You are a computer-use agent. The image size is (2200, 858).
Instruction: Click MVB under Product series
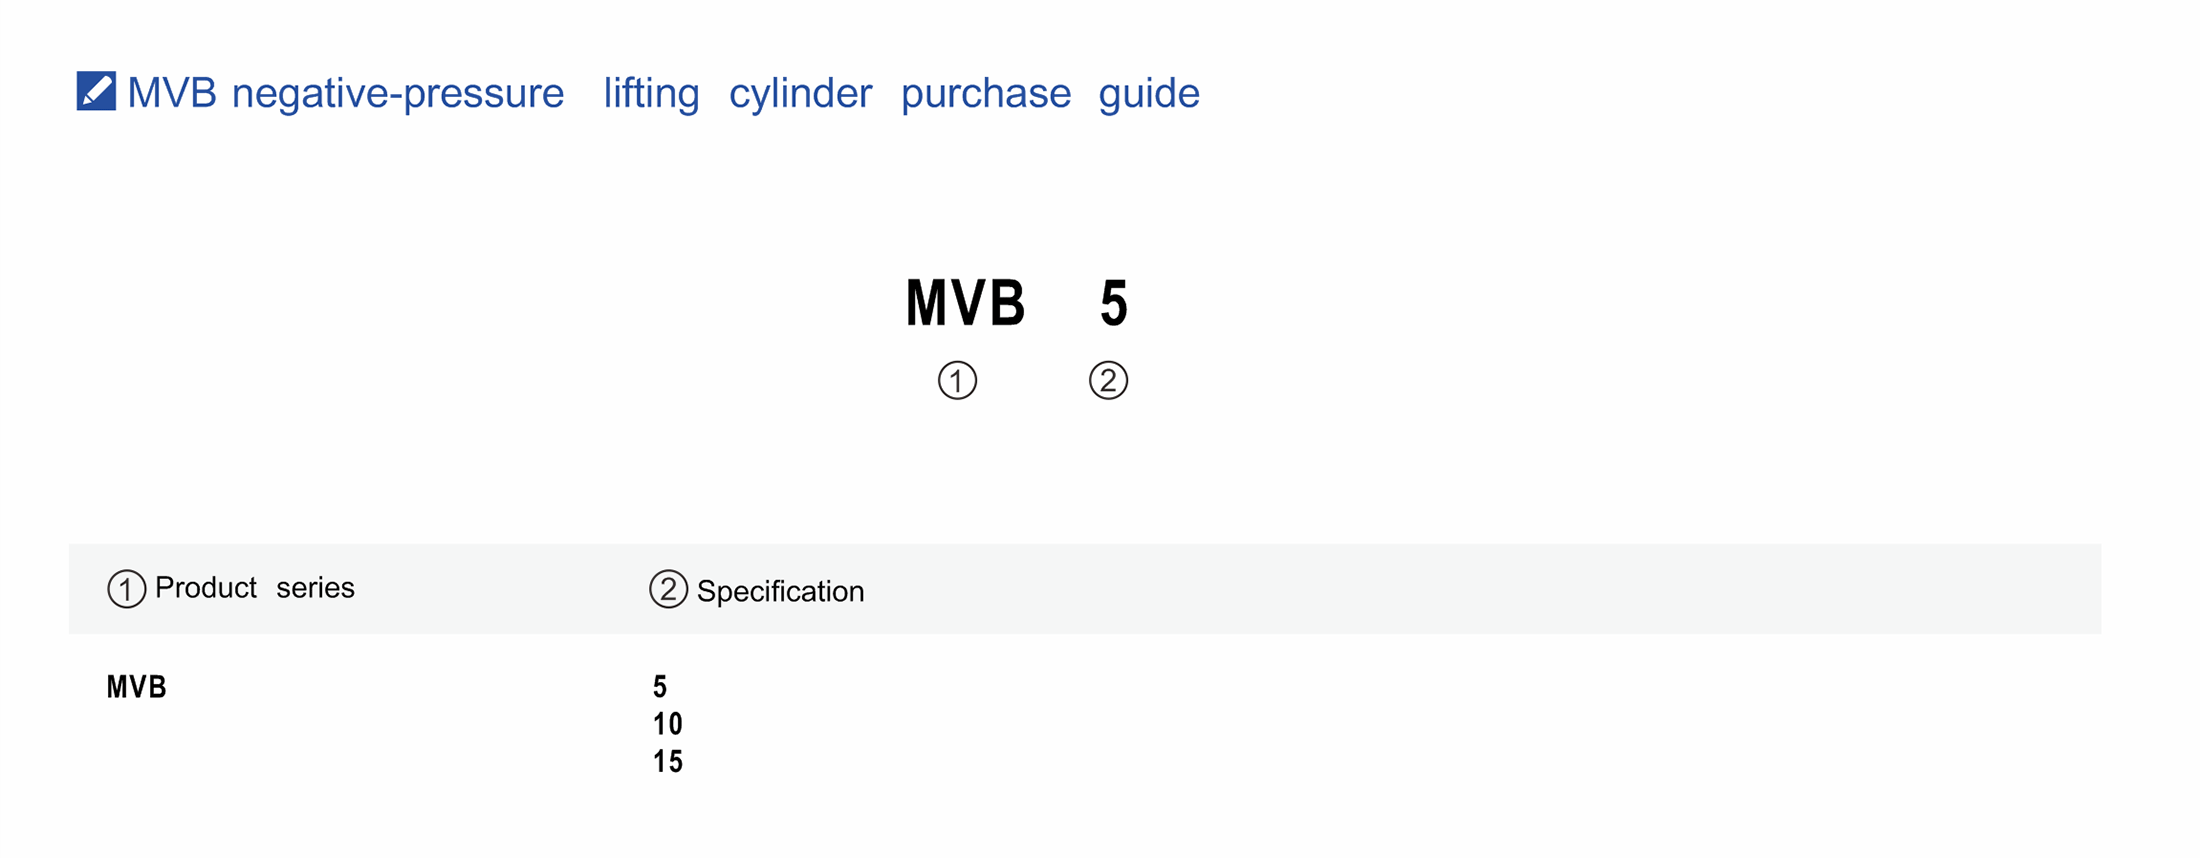[x=137, y=687]
